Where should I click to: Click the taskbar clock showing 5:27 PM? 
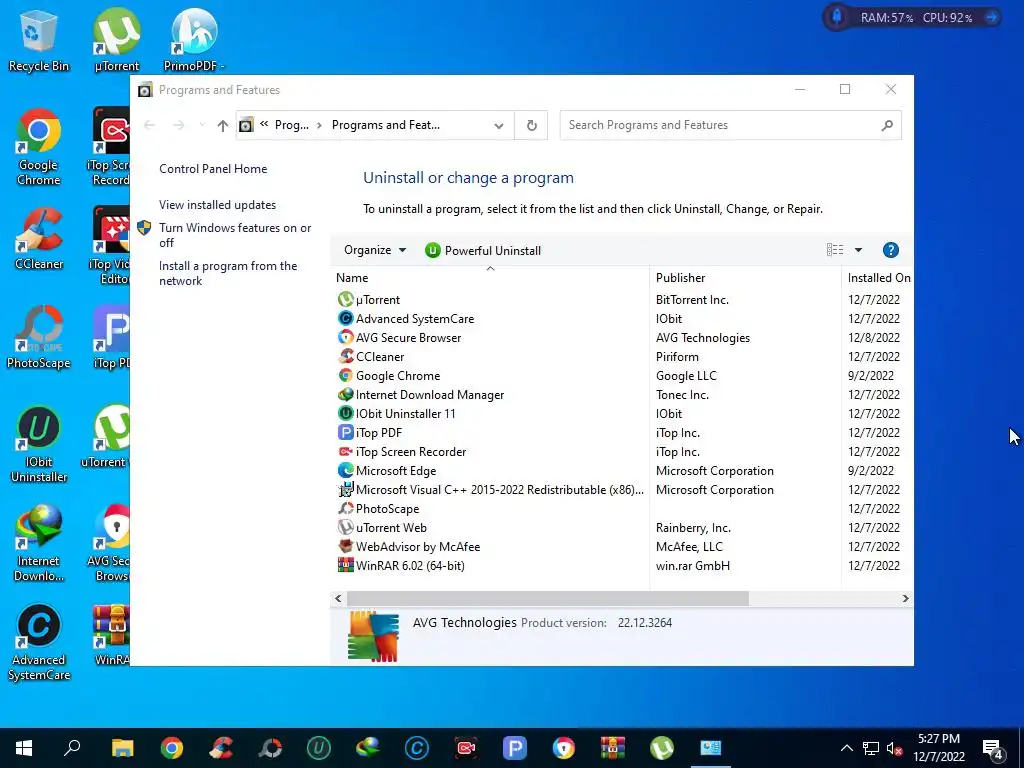pos(938,748)
